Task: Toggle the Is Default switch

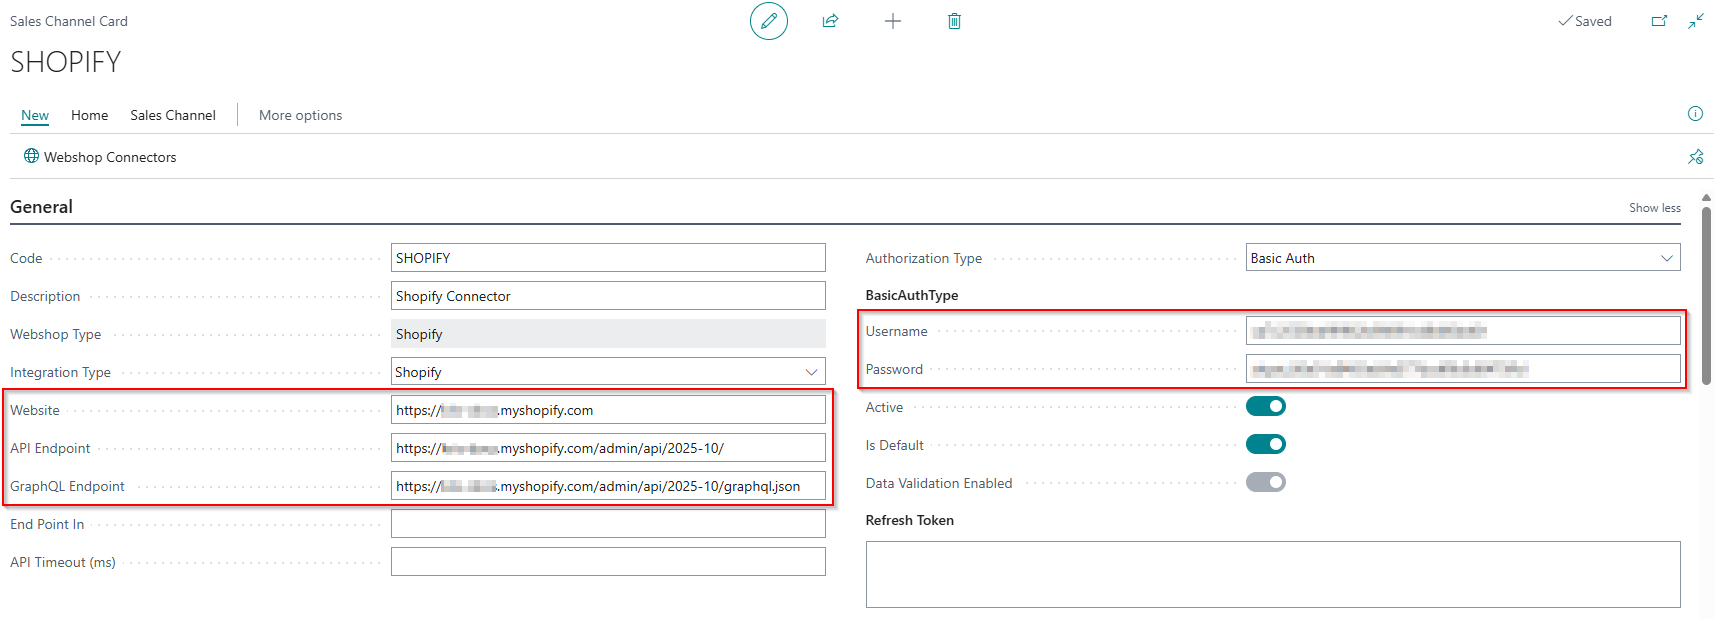Action: (x=1265, y=444)
